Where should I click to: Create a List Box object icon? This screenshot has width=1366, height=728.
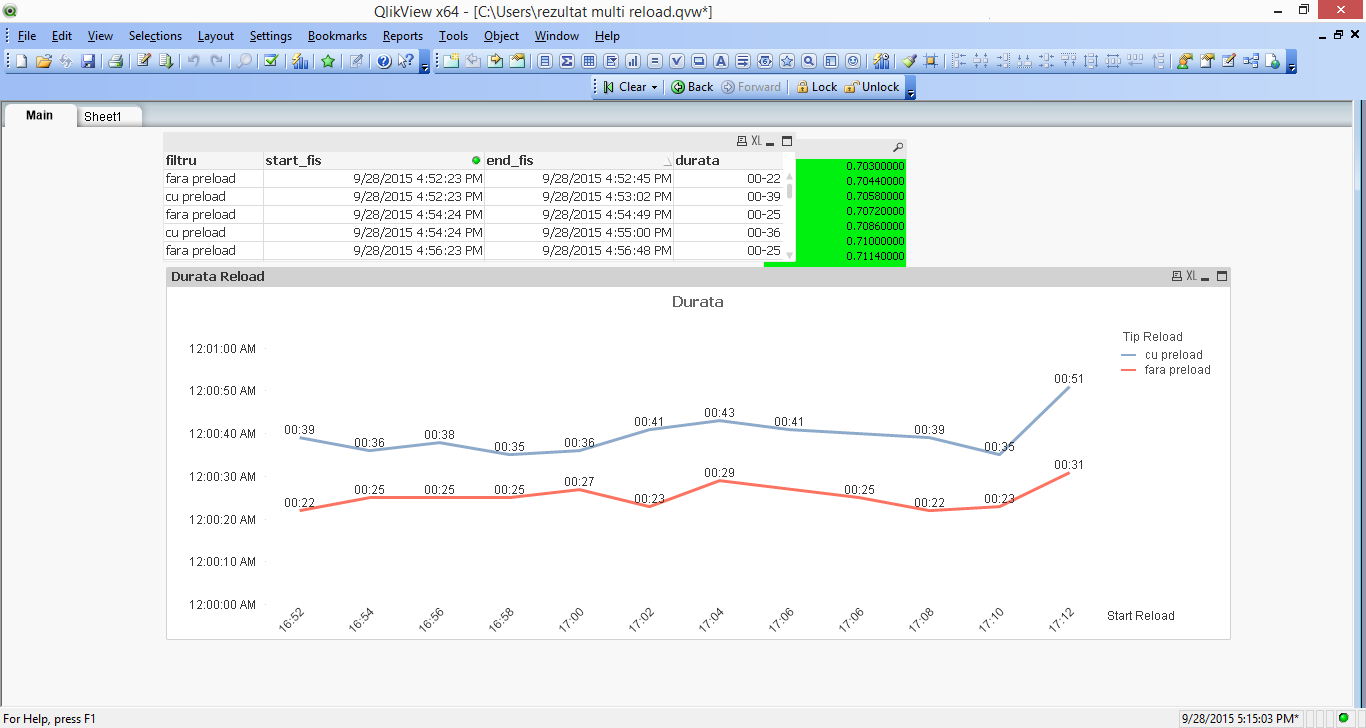pyautogui.click(x=545, y=61)
